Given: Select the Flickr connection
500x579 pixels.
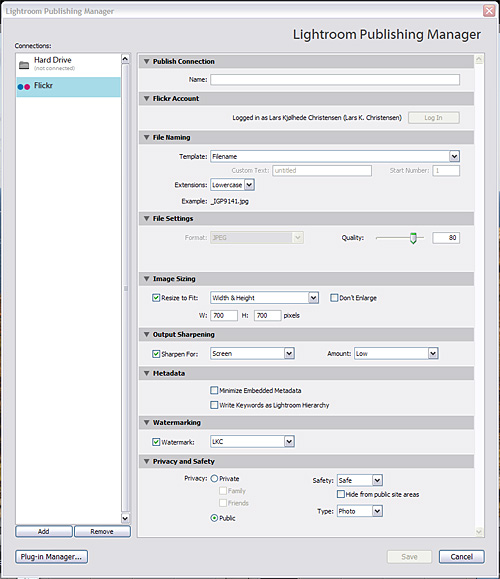Looking at the screenshot, I should (x=68, y=87).
